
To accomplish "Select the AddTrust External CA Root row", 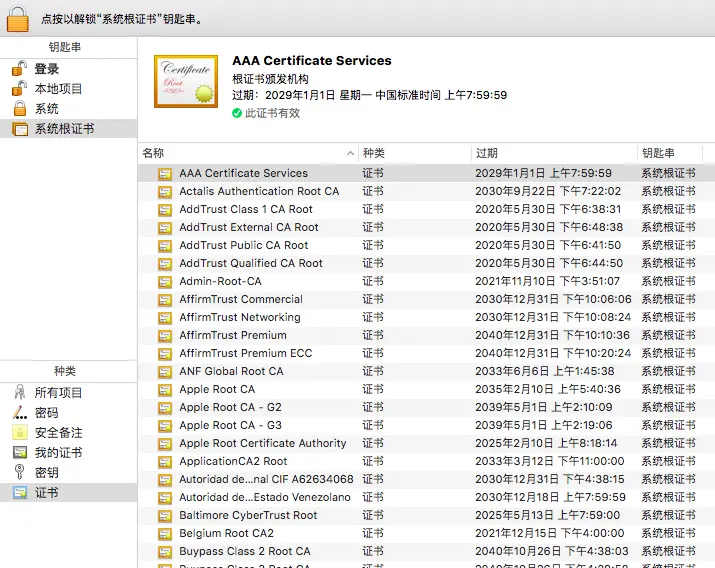I will pos(426,227).
